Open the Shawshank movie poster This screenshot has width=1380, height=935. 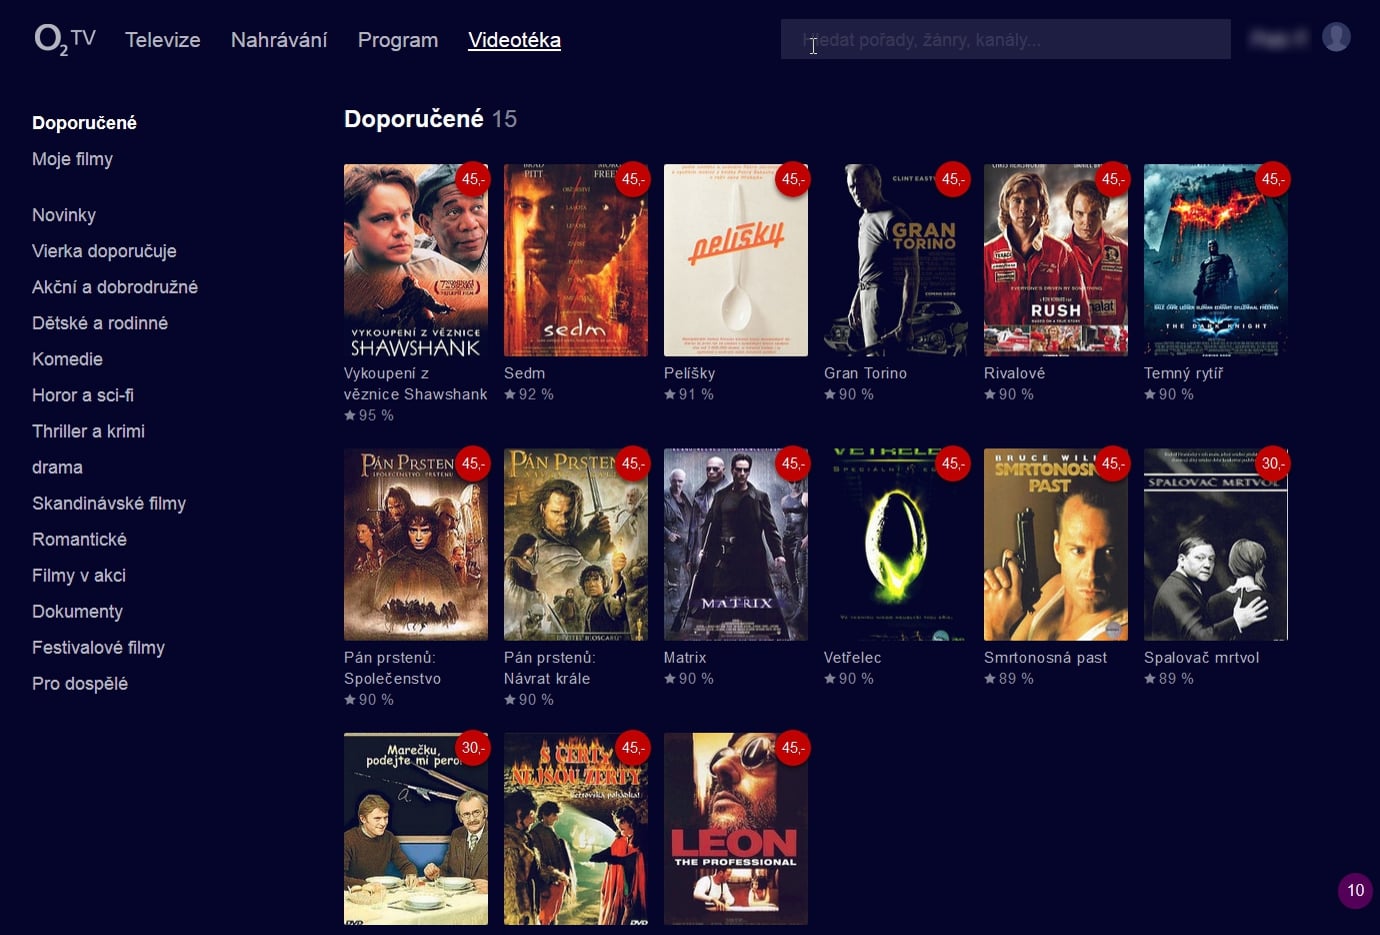(x=416, y=260)
